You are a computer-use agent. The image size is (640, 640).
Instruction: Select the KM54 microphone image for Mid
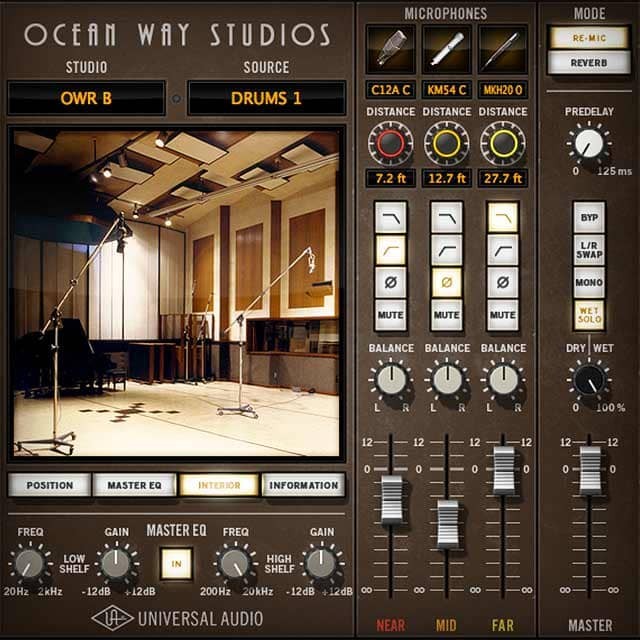446,48
